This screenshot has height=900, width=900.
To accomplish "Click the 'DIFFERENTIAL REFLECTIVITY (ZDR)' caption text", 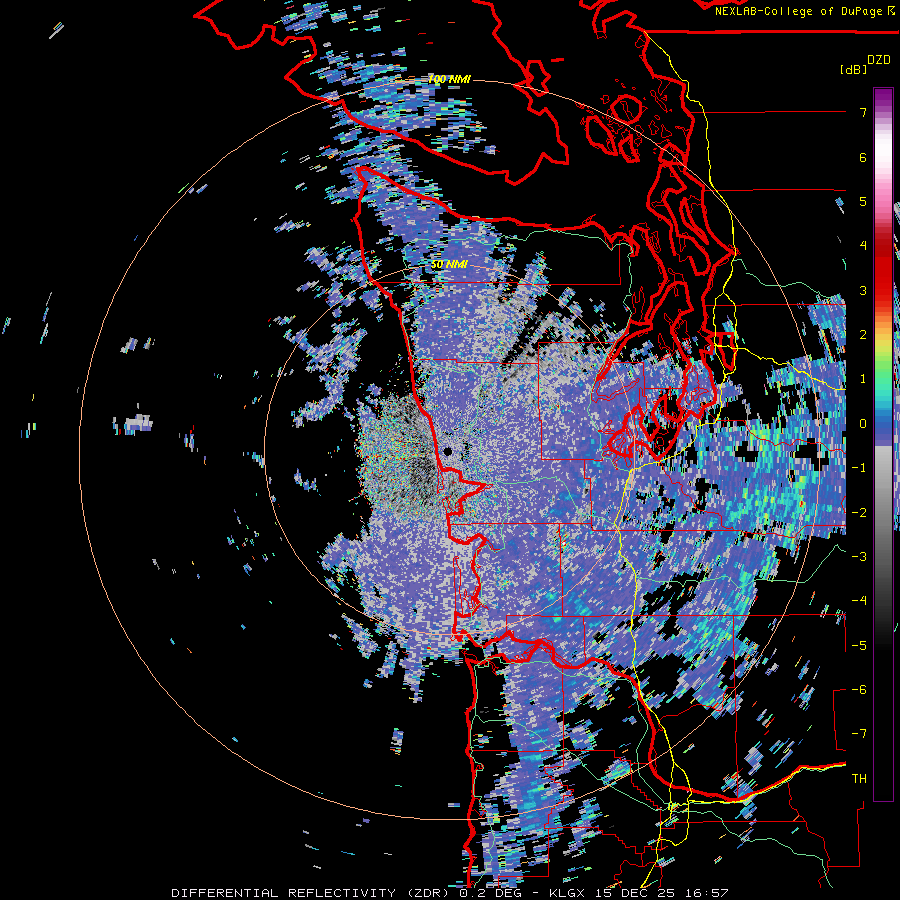I will [312, 893].
